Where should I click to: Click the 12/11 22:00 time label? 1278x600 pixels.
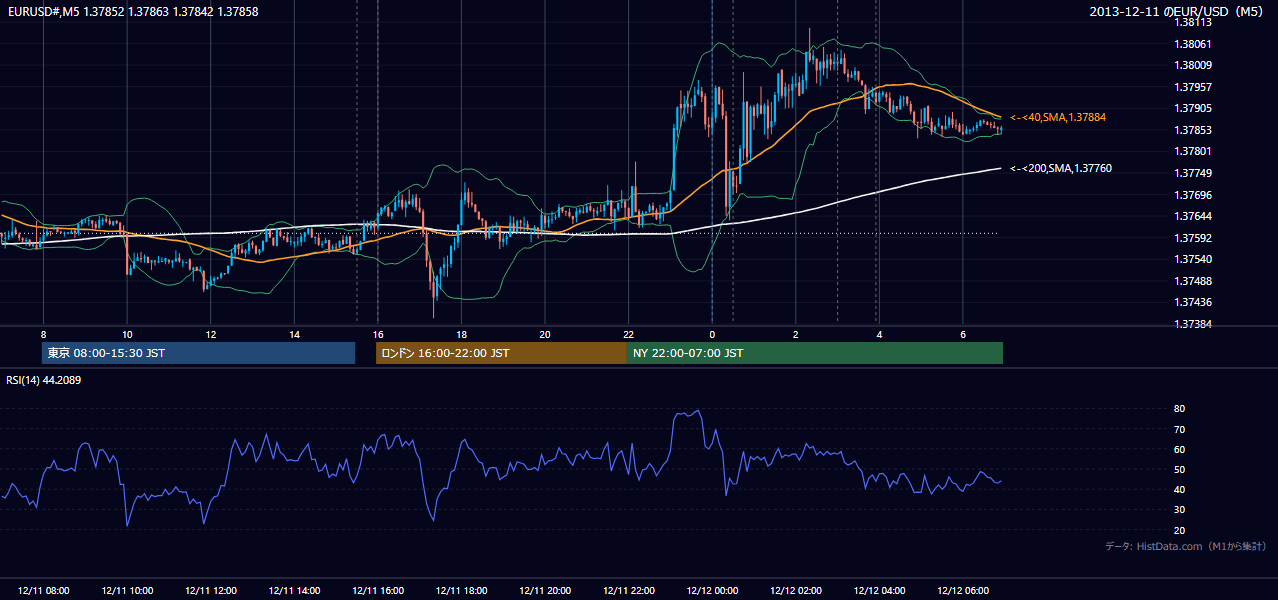(628, 591)
